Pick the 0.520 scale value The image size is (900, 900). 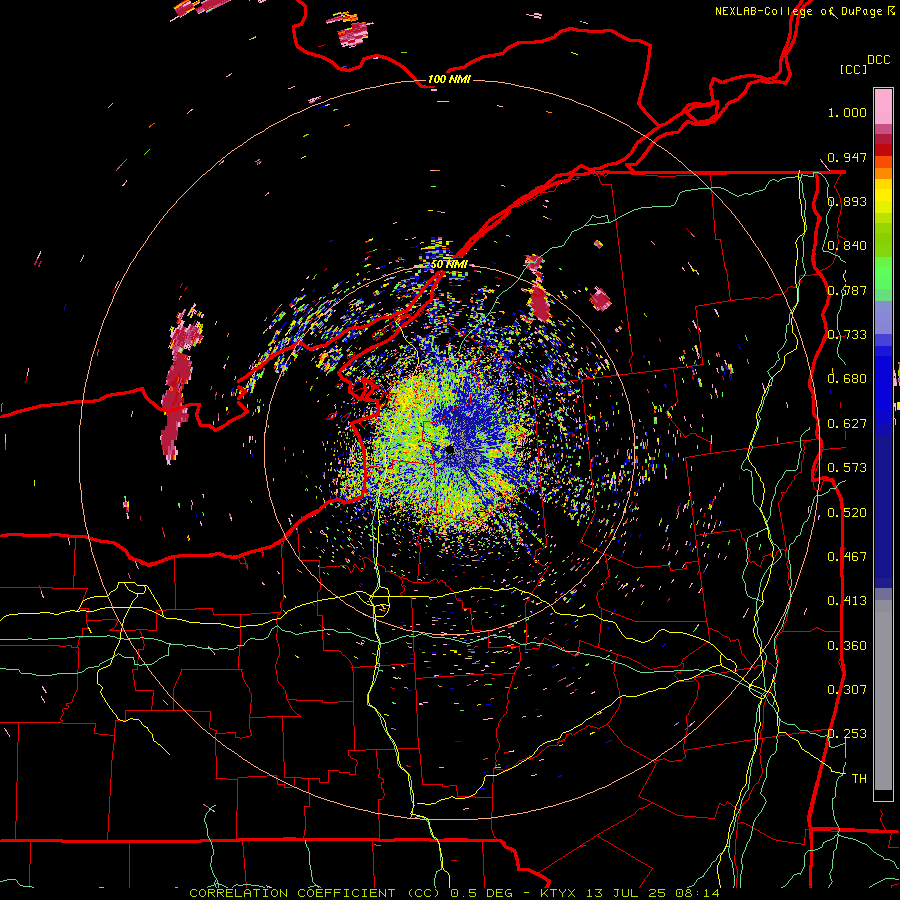pyautogui.click(x=847, y=513)
